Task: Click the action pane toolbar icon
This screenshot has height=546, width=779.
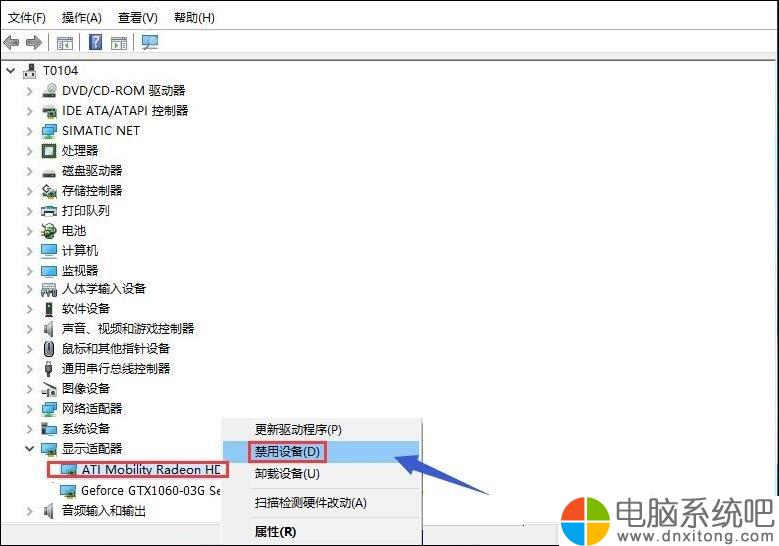Action: click(119, 43)
